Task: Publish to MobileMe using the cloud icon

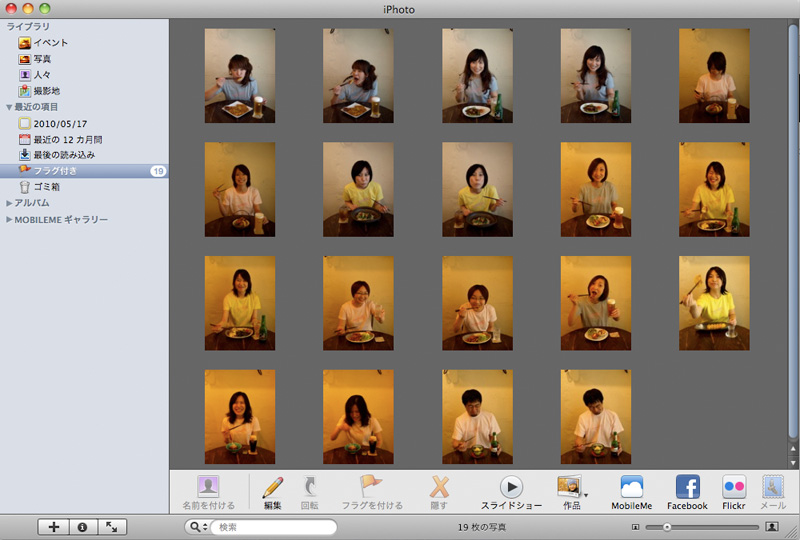Action: coord(632,487)
